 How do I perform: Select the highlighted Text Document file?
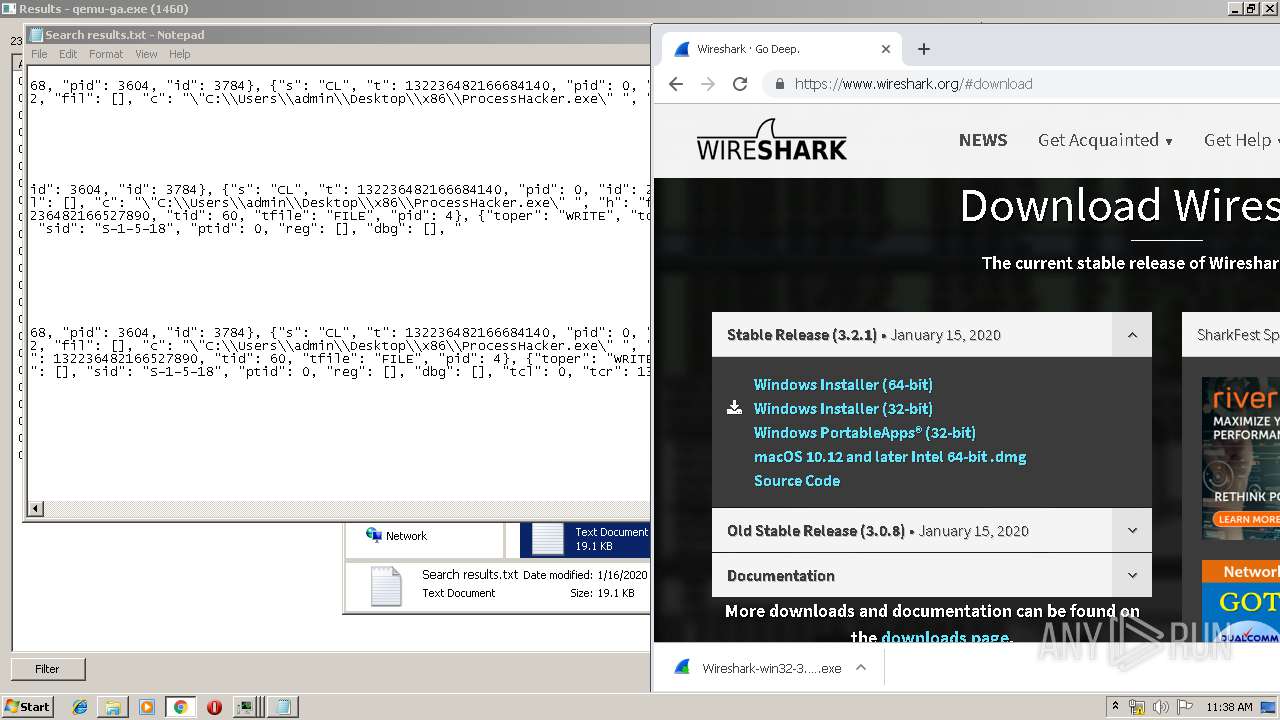click(x=585, y=539)
